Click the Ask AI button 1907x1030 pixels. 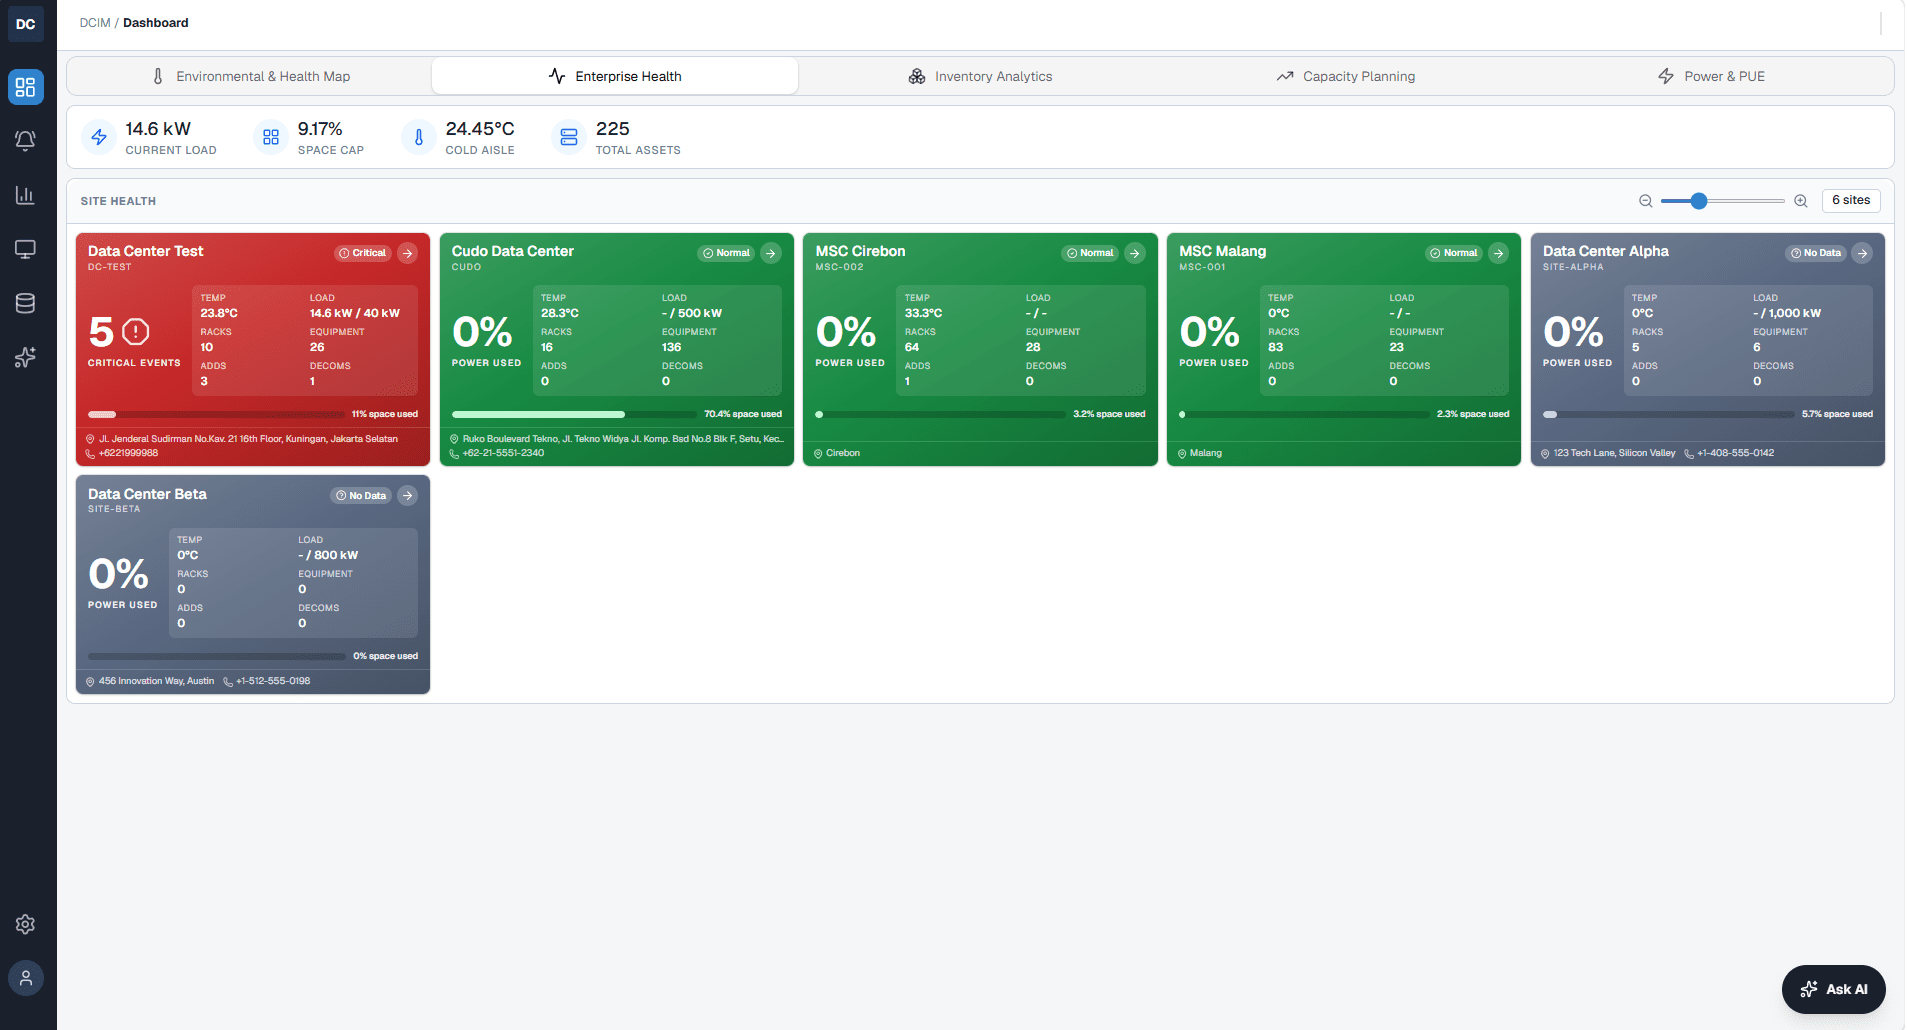click(x=1833, y=989)
